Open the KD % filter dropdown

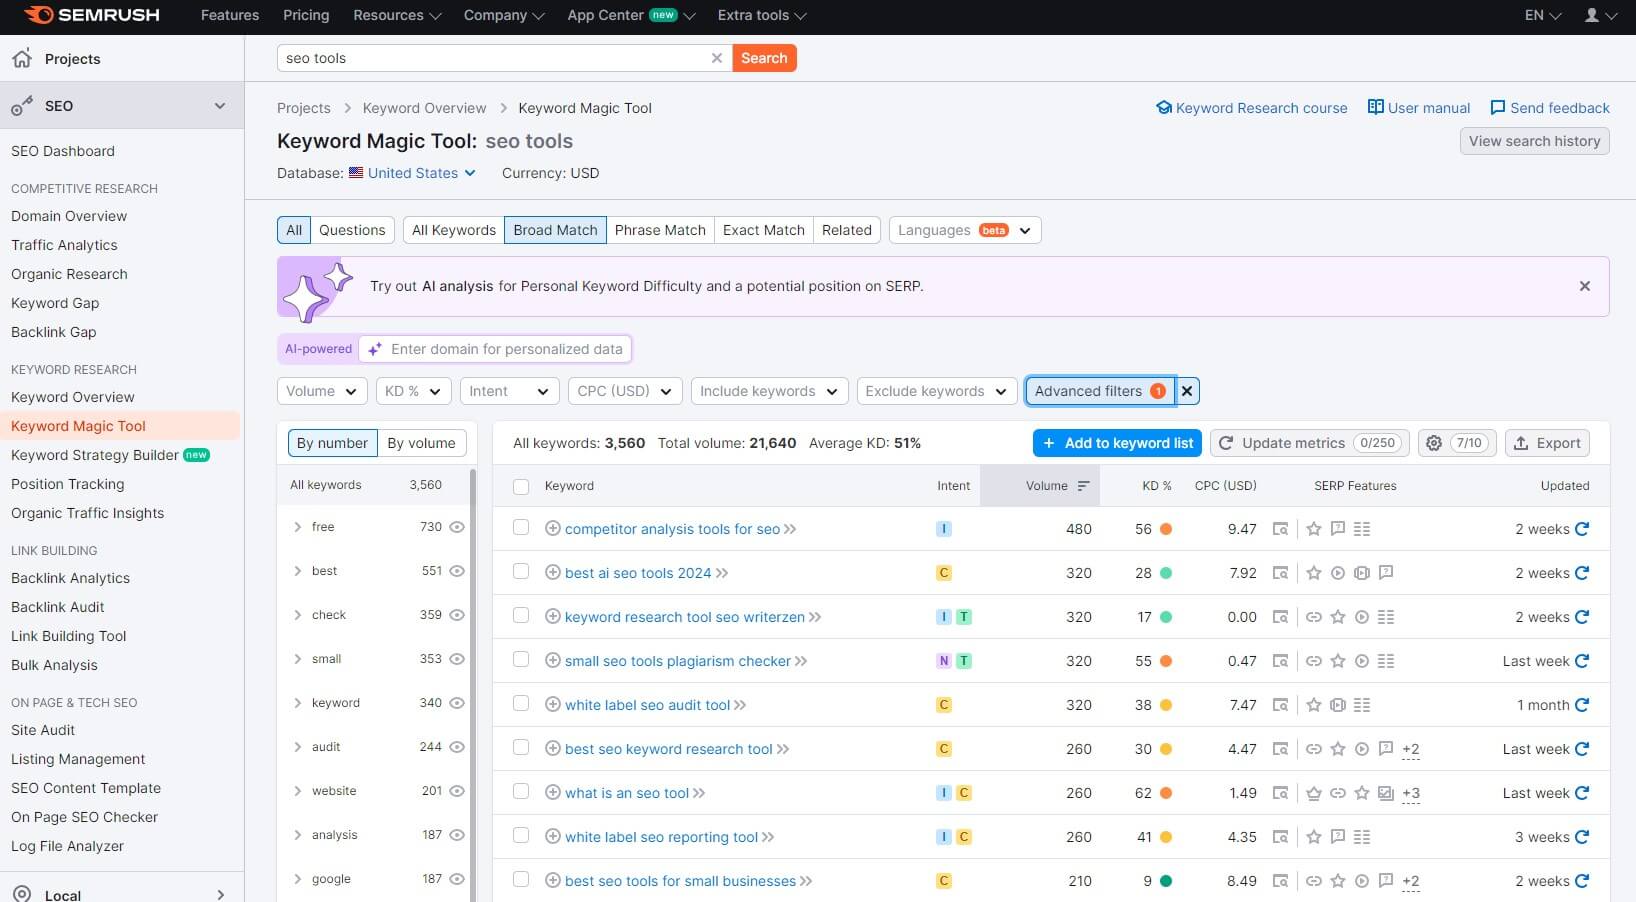coord(414,391)
